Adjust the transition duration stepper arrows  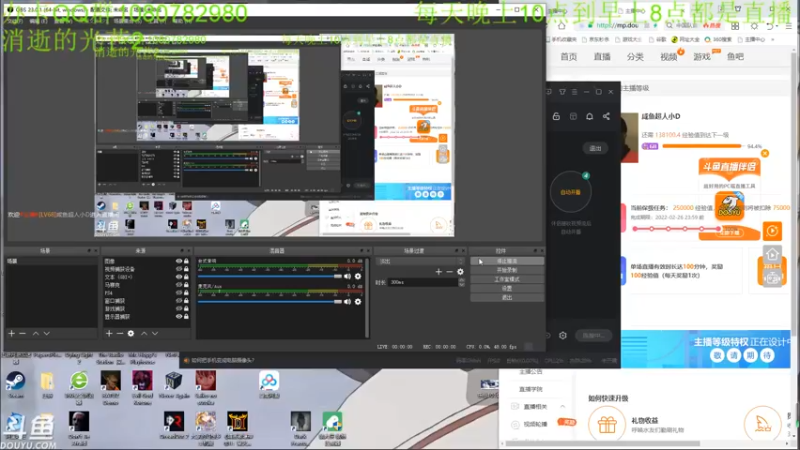(x=462, y=282)
